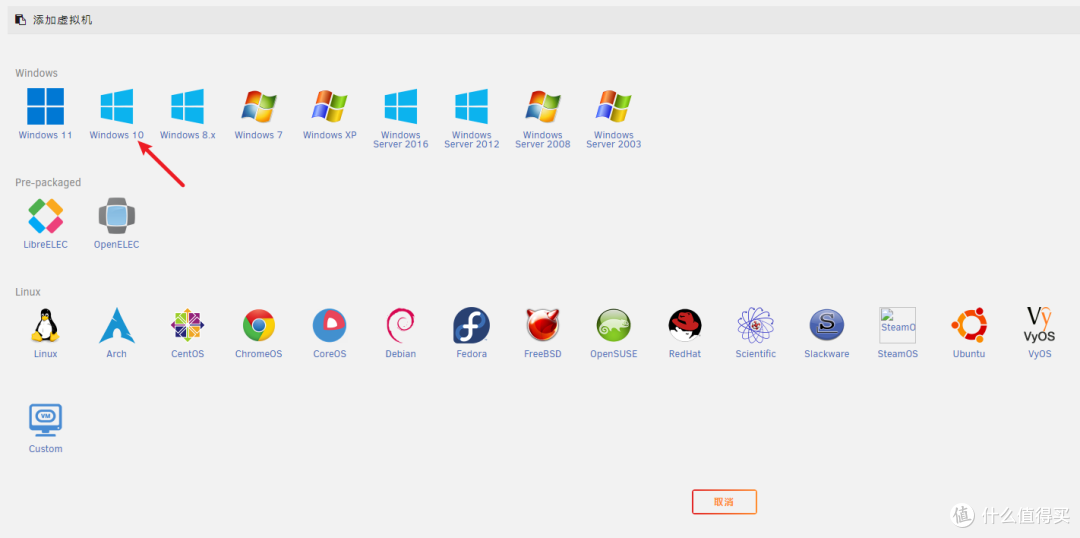
Task: Choose the FreeBSD daemon icon
Action: 543,325
